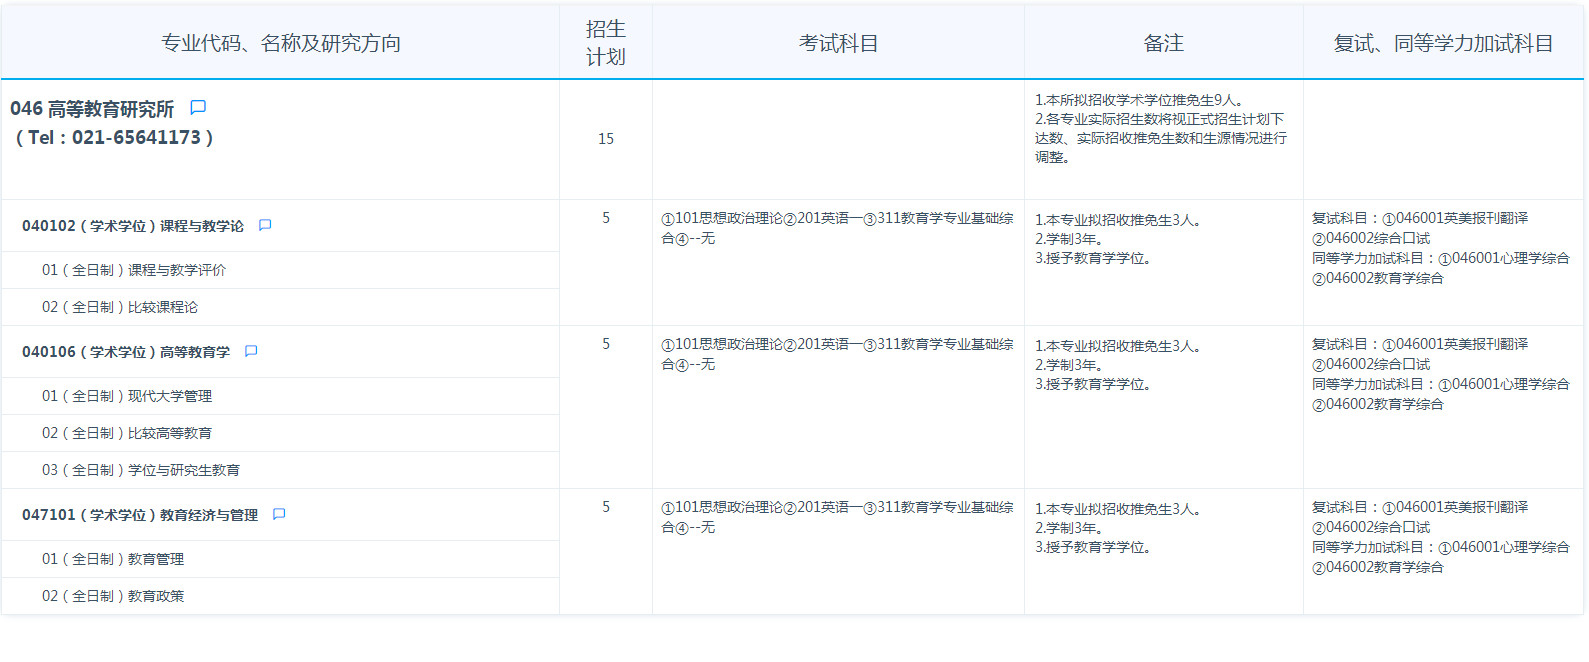Select the 046 高等教育研究所 heading

92,109
